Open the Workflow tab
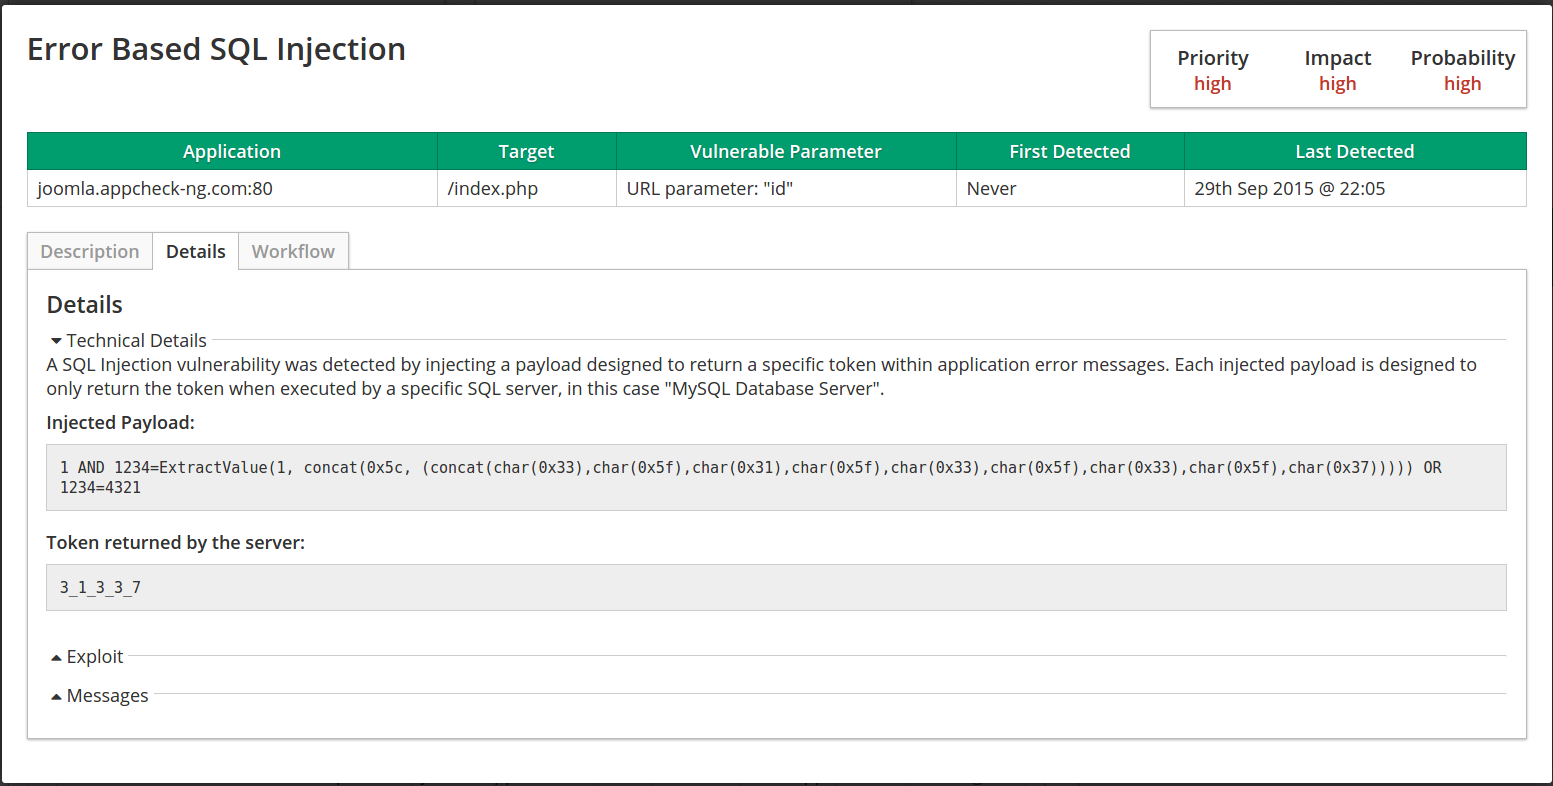 [x=293, y=252]
